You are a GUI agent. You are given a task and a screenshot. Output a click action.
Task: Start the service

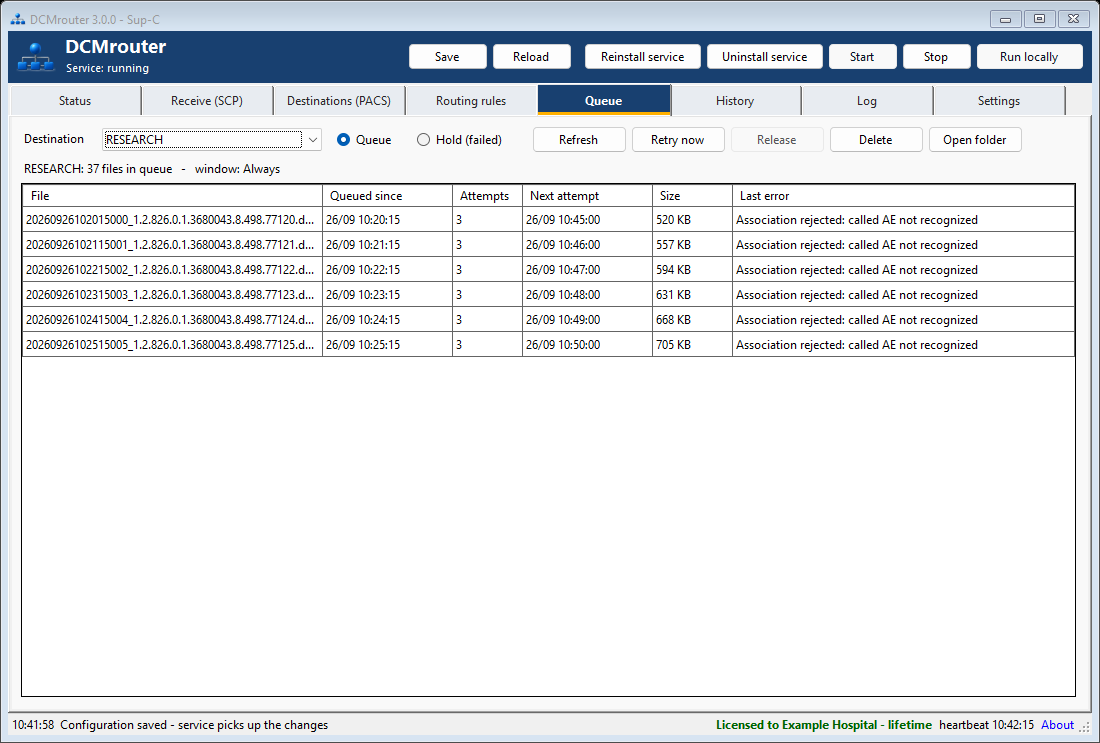pyautogui.click(x=862, y=57)
